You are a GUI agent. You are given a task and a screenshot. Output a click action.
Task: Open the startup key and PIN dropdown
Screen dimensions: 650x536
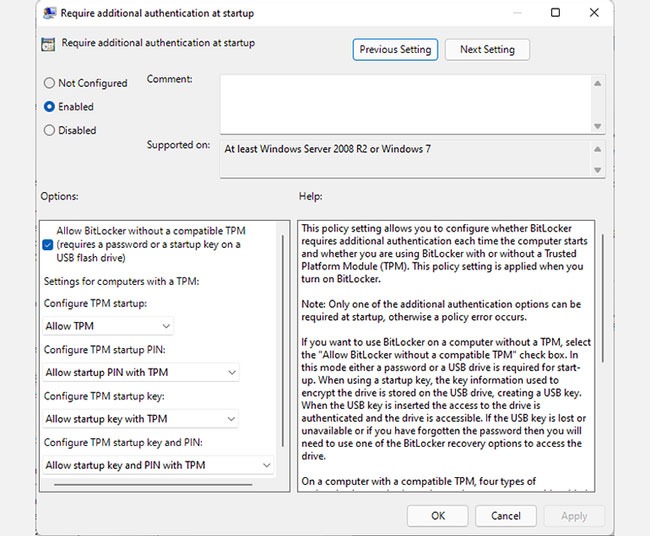click(x=158, y=465)
